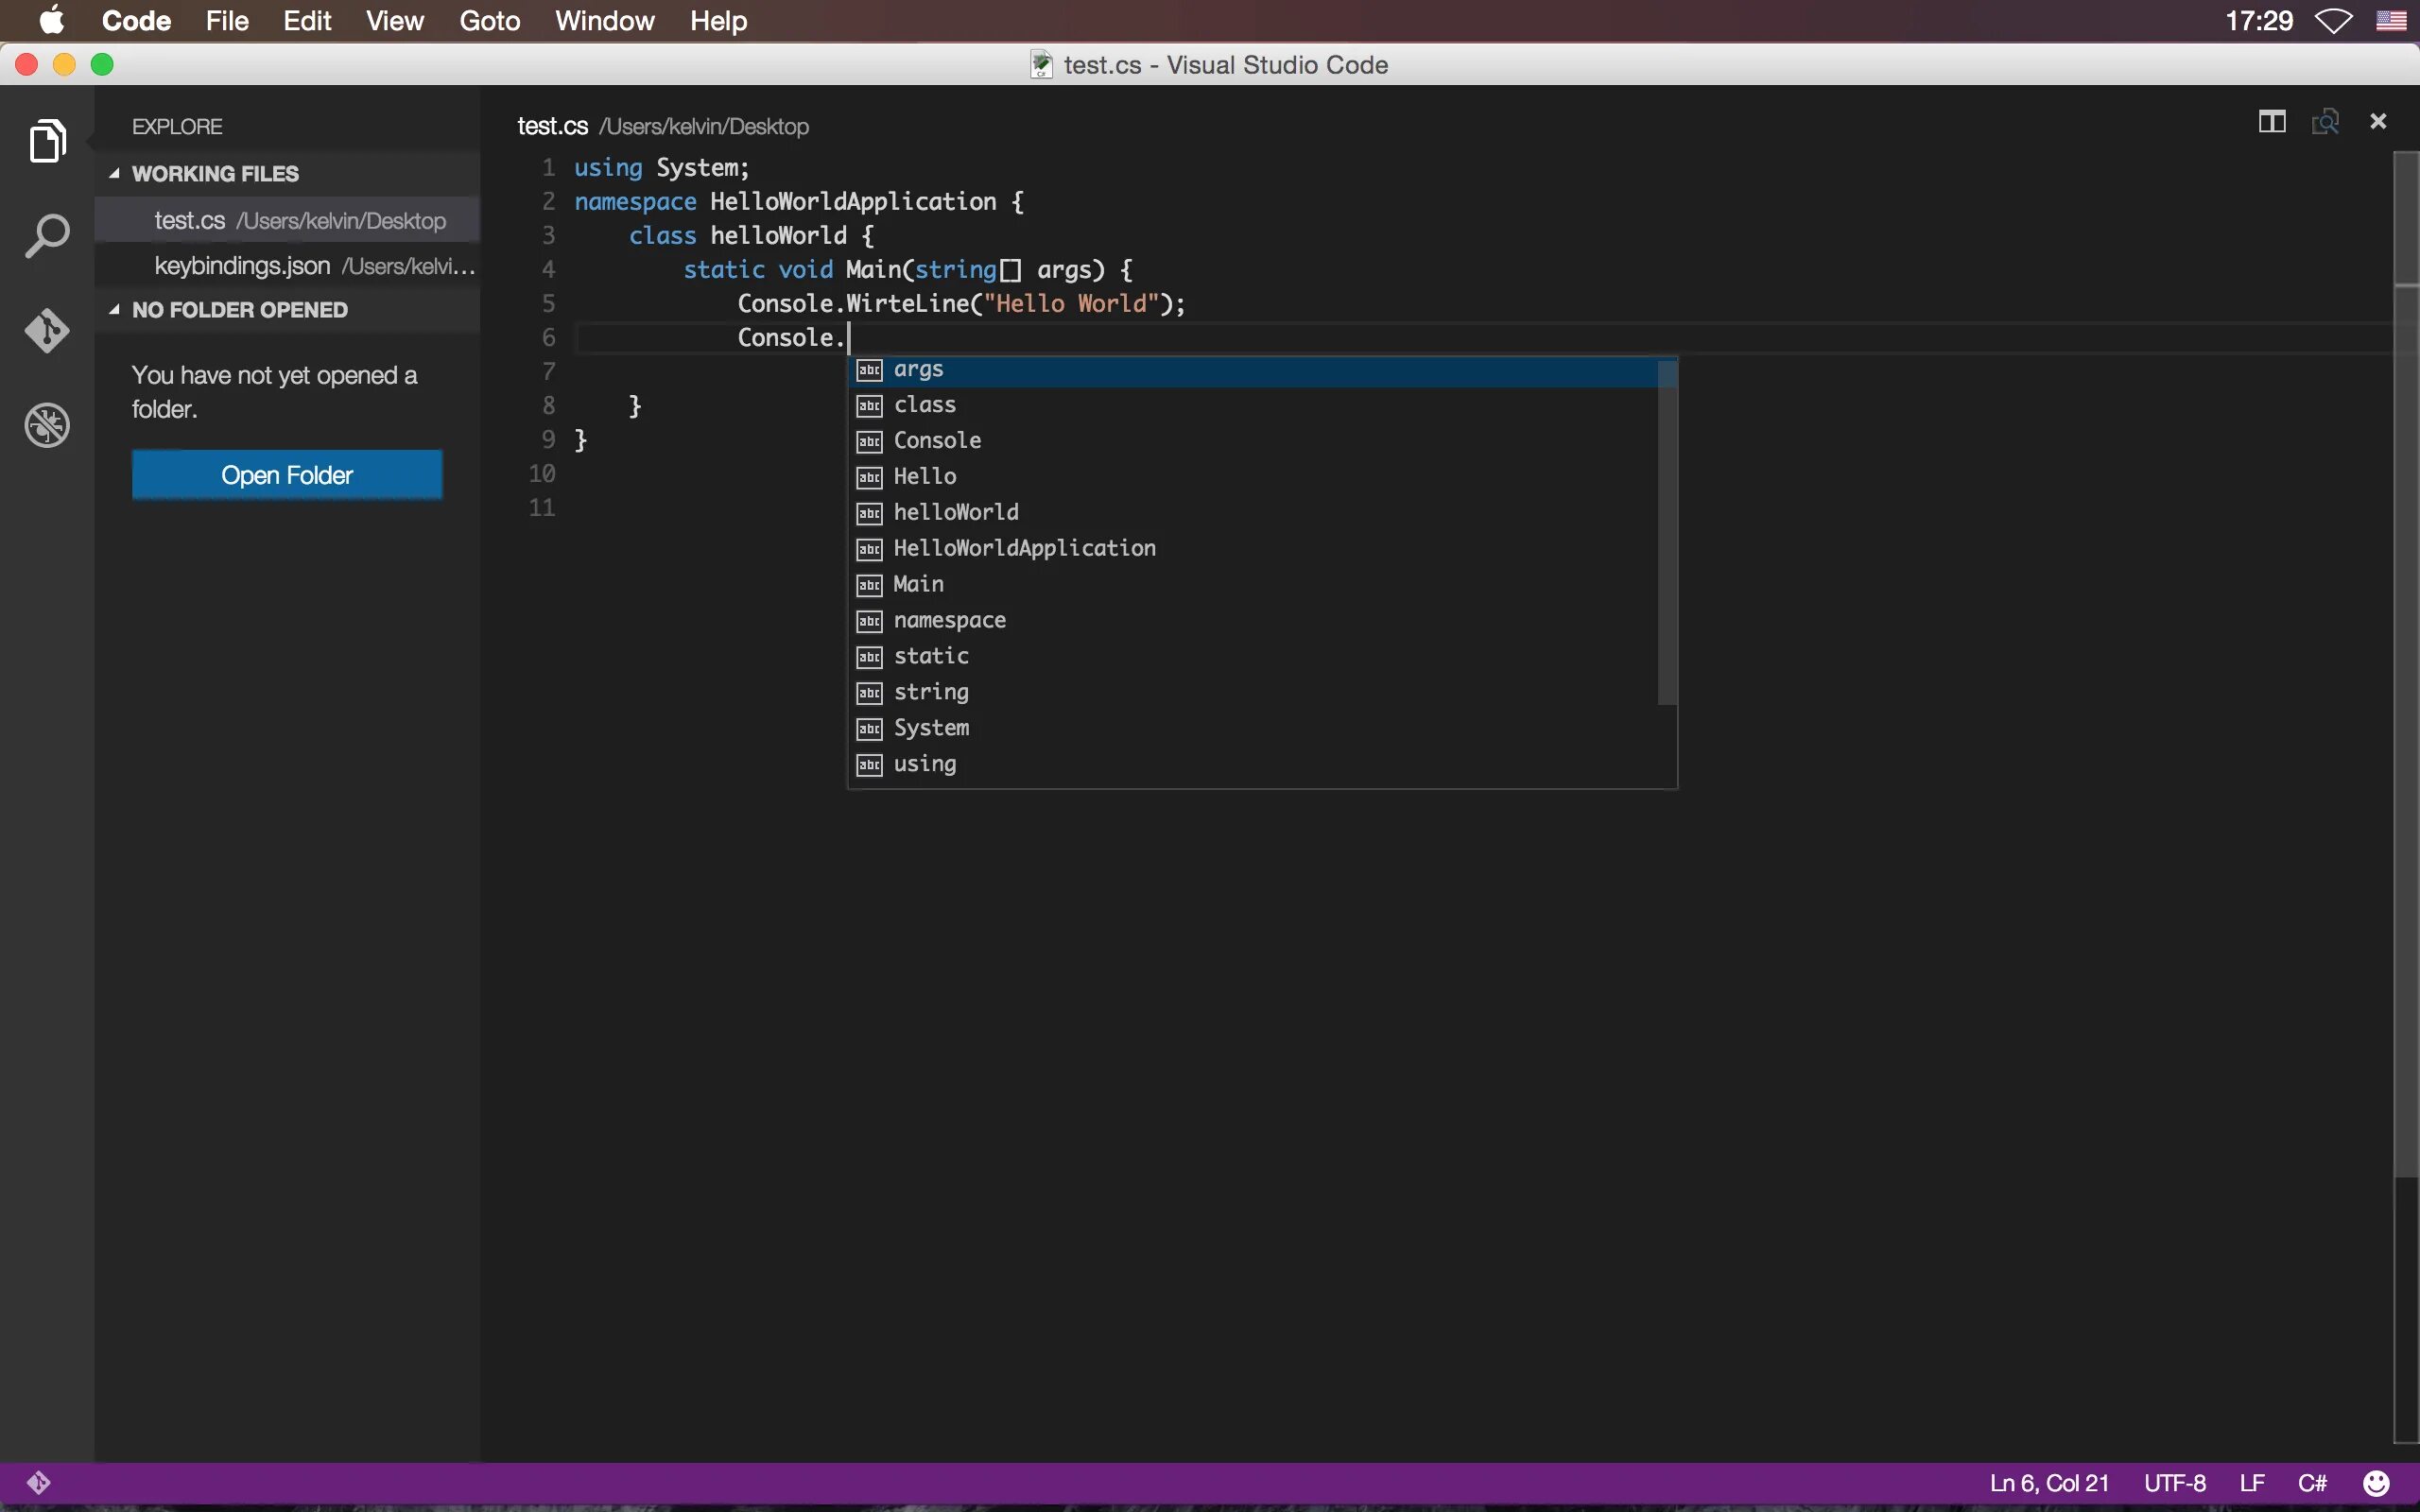Change the C# language mode selector

2312,1483
